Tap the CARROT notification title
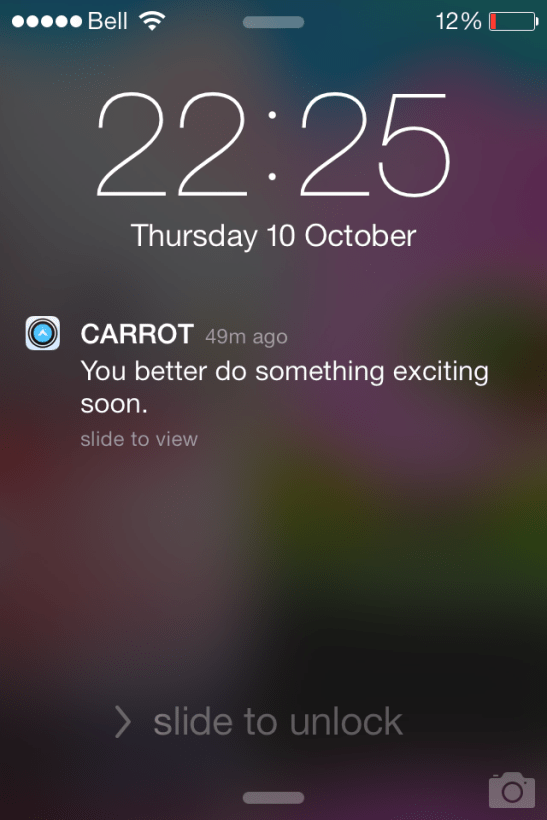 tap(137, 334)
